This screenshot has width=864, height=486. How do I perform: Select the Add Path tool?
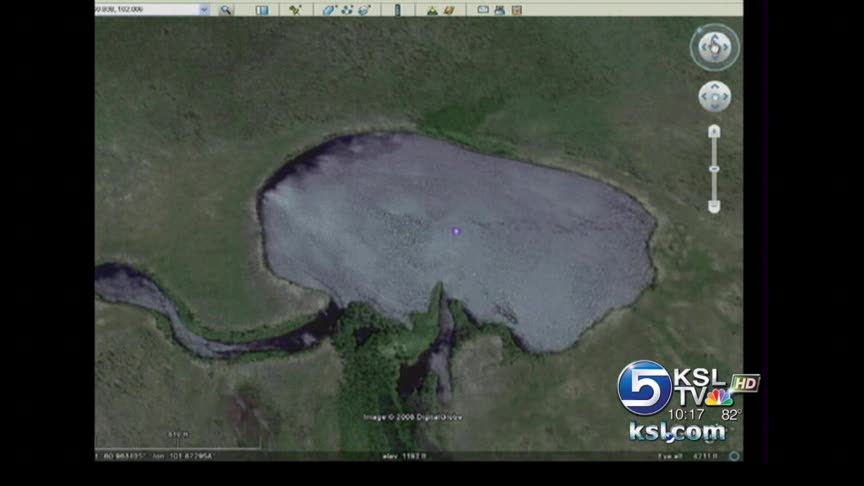(x=347, y=9)
